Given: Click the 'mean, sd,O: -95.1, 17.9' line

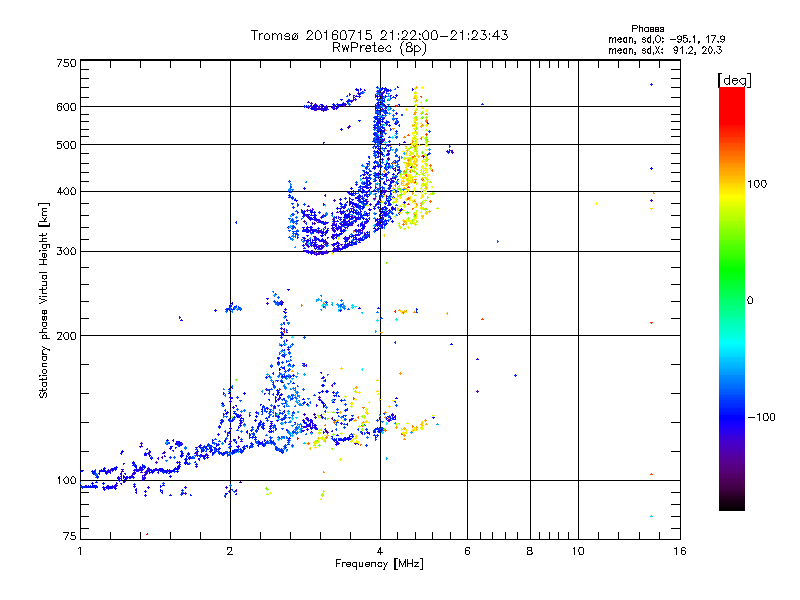Looking at the screenshot, I should click(666, 39).
